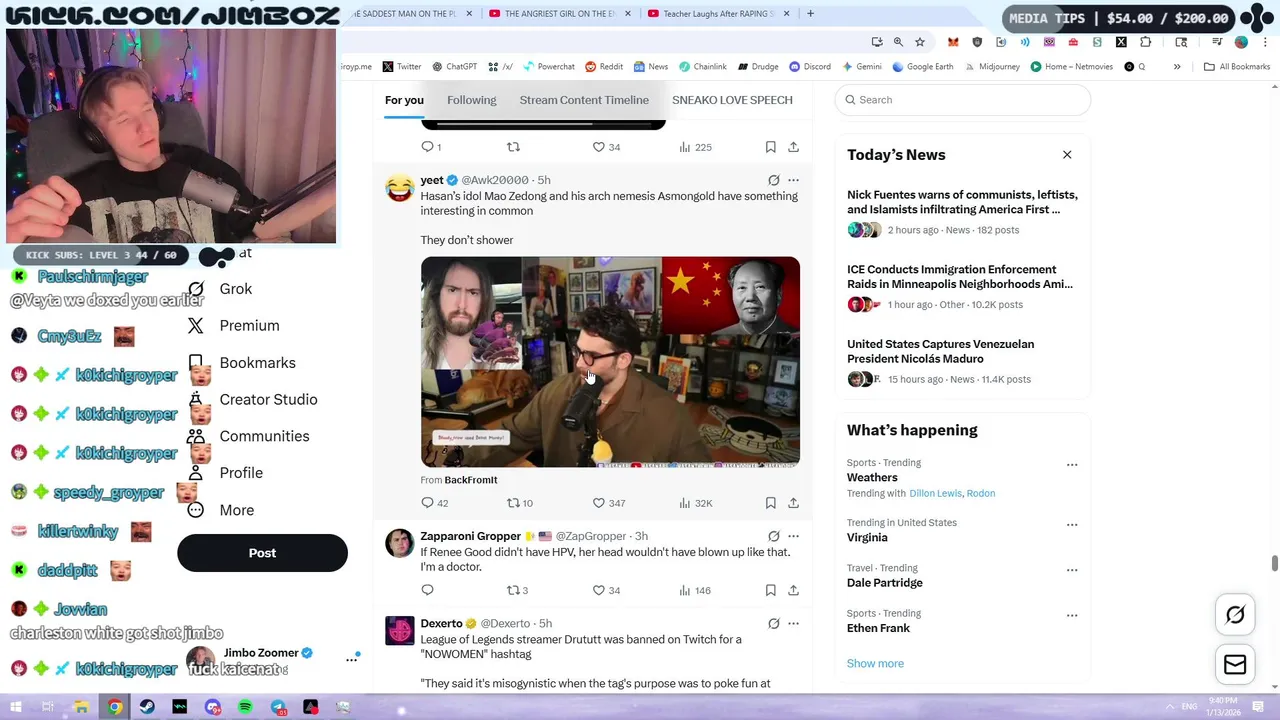1280x720 pixels.
Task: Open the Reddit bookmark
Action: click(x=604, y=67)
